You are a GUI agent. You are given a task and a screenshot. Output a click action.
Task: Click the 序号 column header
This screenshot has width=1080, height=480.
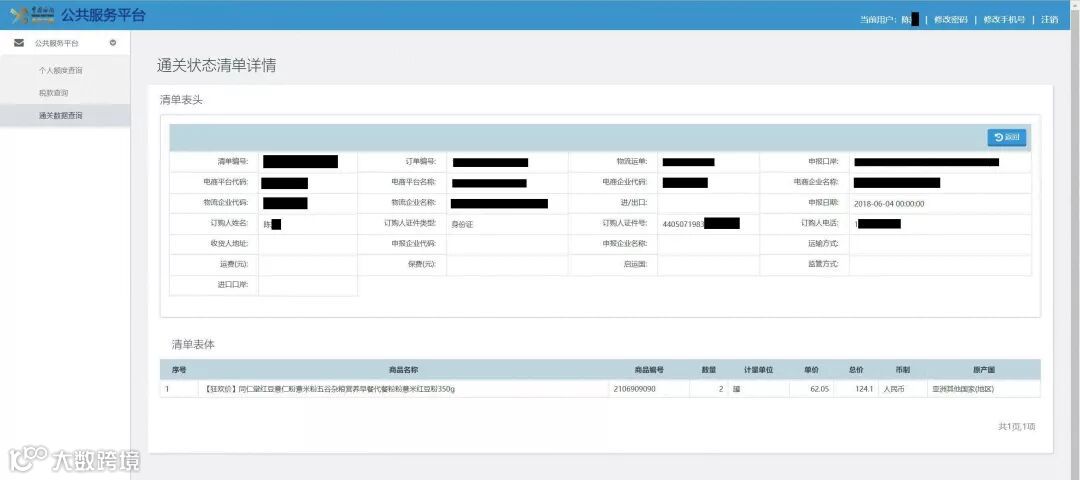click(178, 370)
